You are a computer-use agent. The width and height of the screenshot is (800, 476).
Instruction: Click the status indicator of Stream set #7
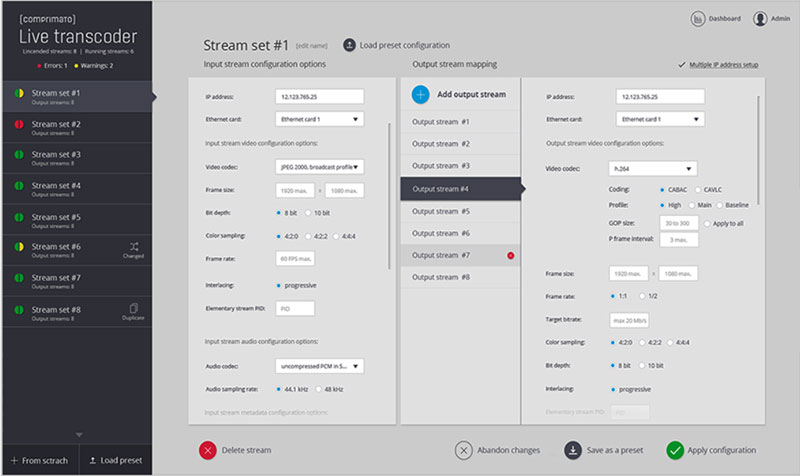19,278
